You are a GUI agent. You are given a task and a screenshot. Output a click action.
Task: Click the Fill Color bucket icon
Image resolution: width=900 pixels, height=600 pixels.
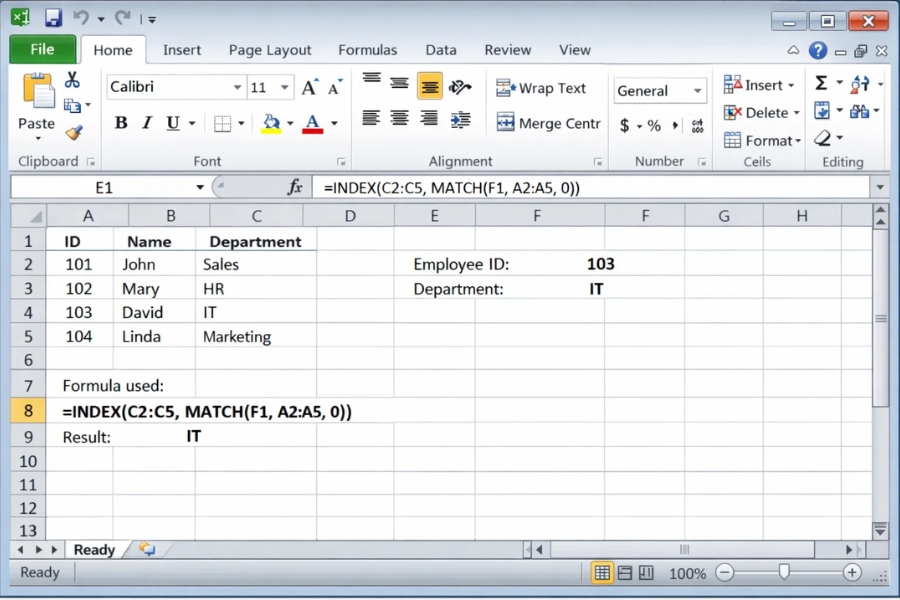[271, 122]
